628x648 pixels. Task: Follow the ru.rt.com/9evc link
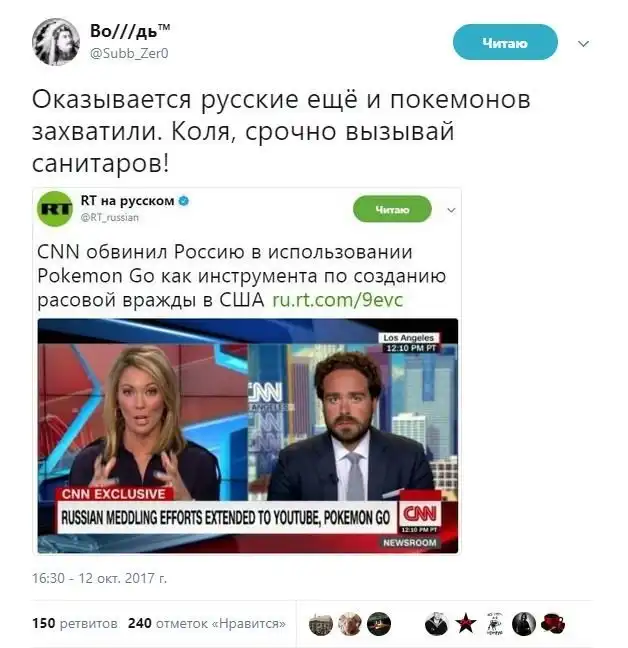[338, 300]
